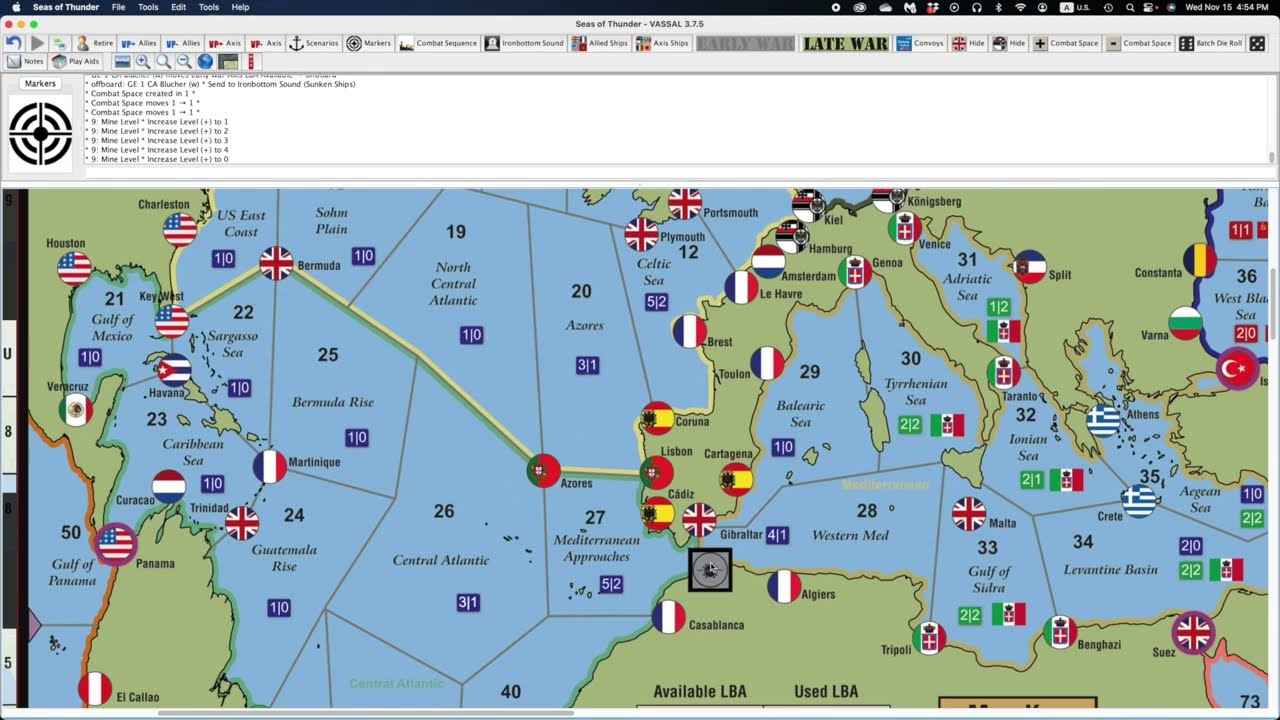Open the Axis Ships palette

tap(662, 43)
